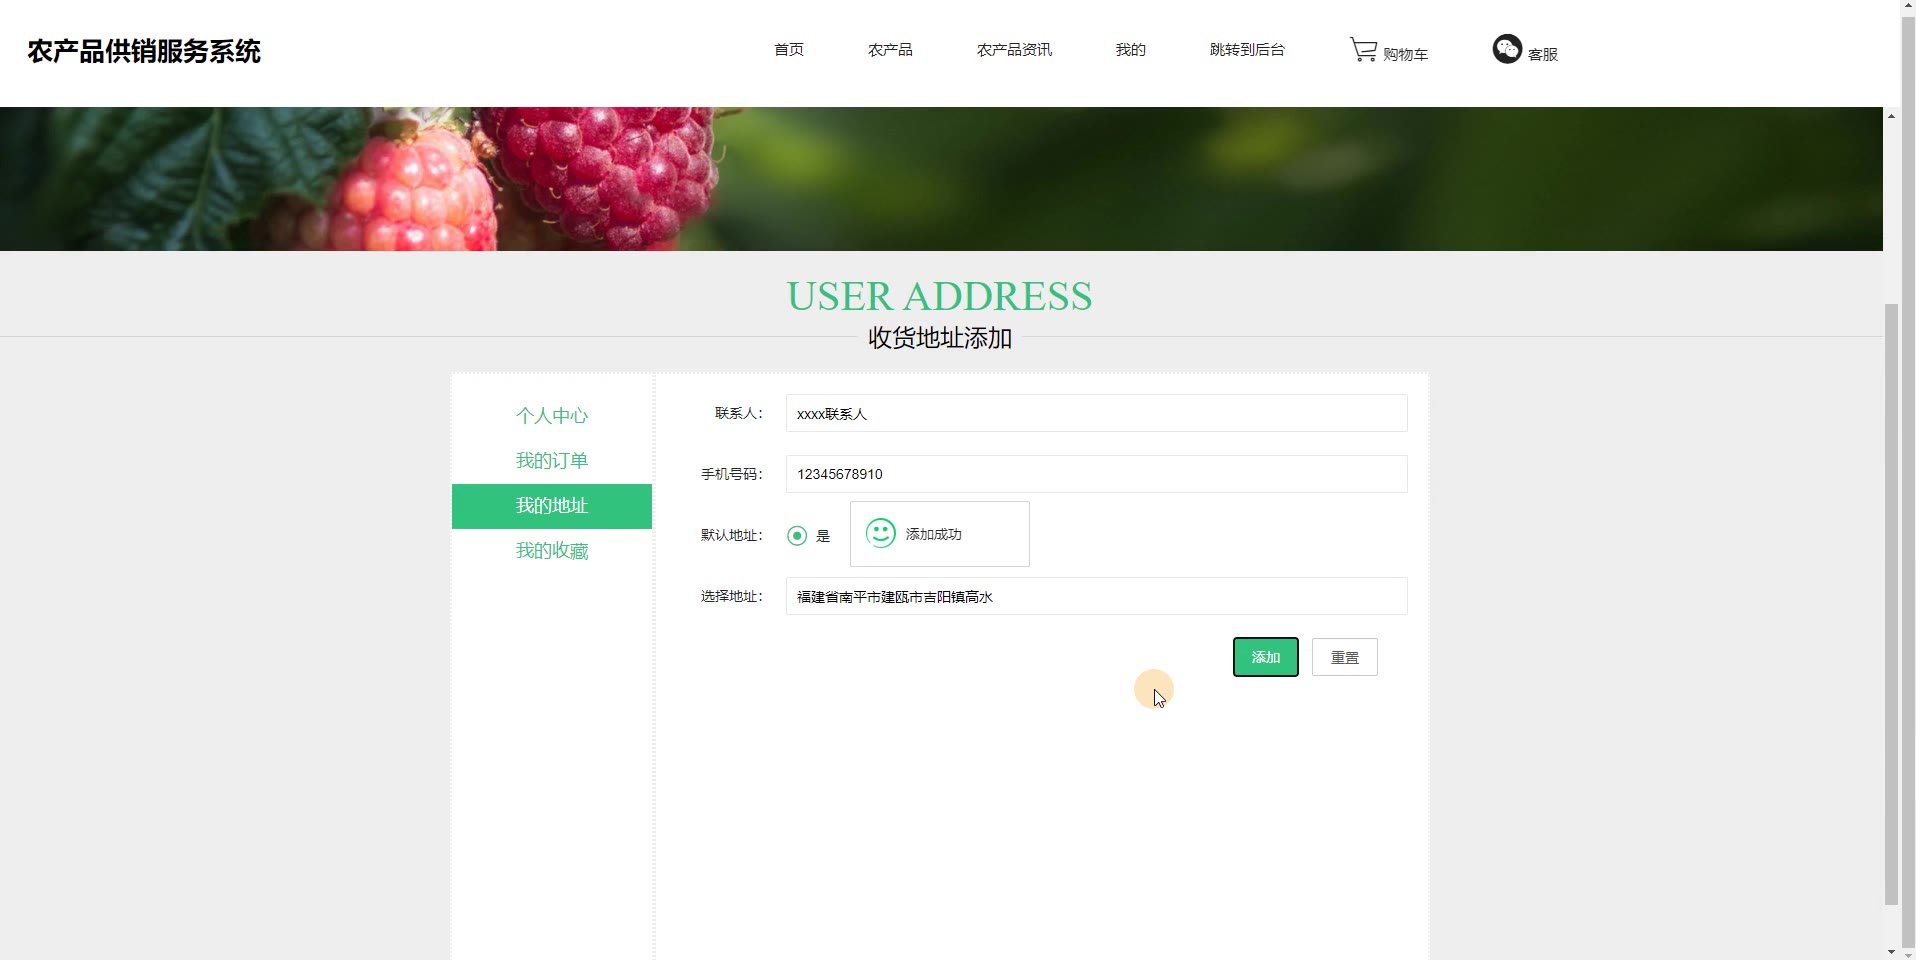Viewport: 1916px width, 960px height.
Task: Go to 首页 in the navigation bar
Action: coord(789,49)
